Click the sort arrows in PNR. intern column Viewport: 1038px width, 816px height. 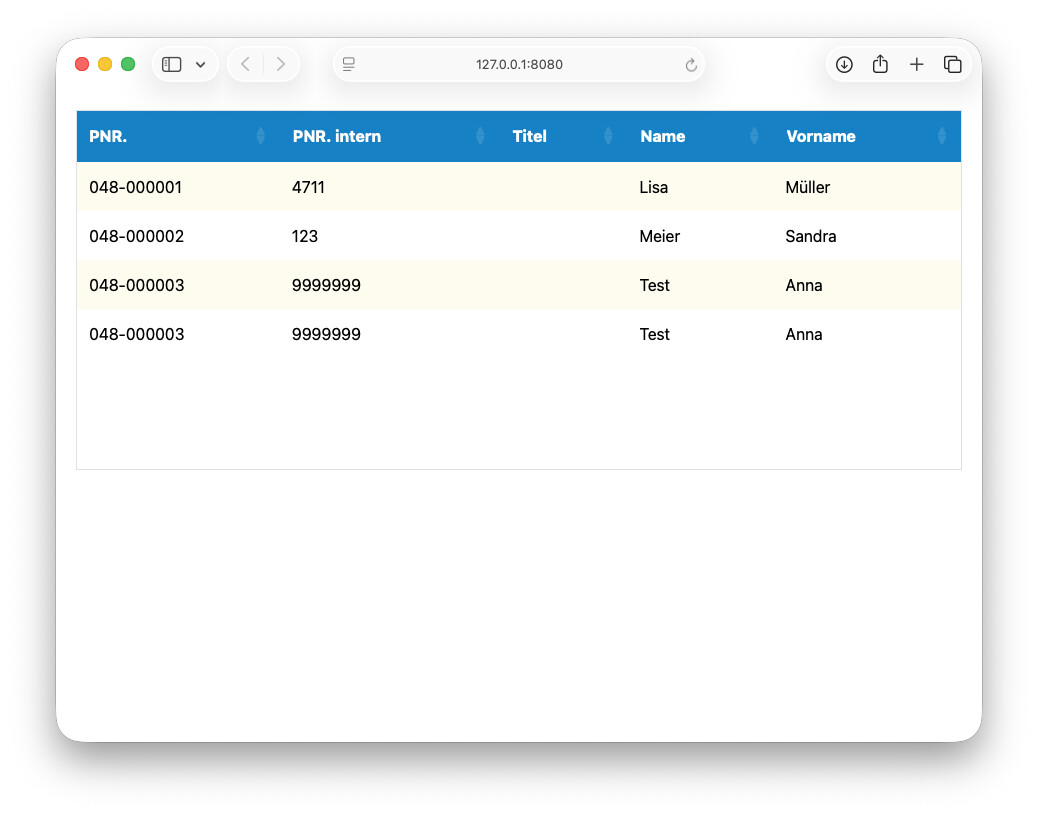(481, 136)
